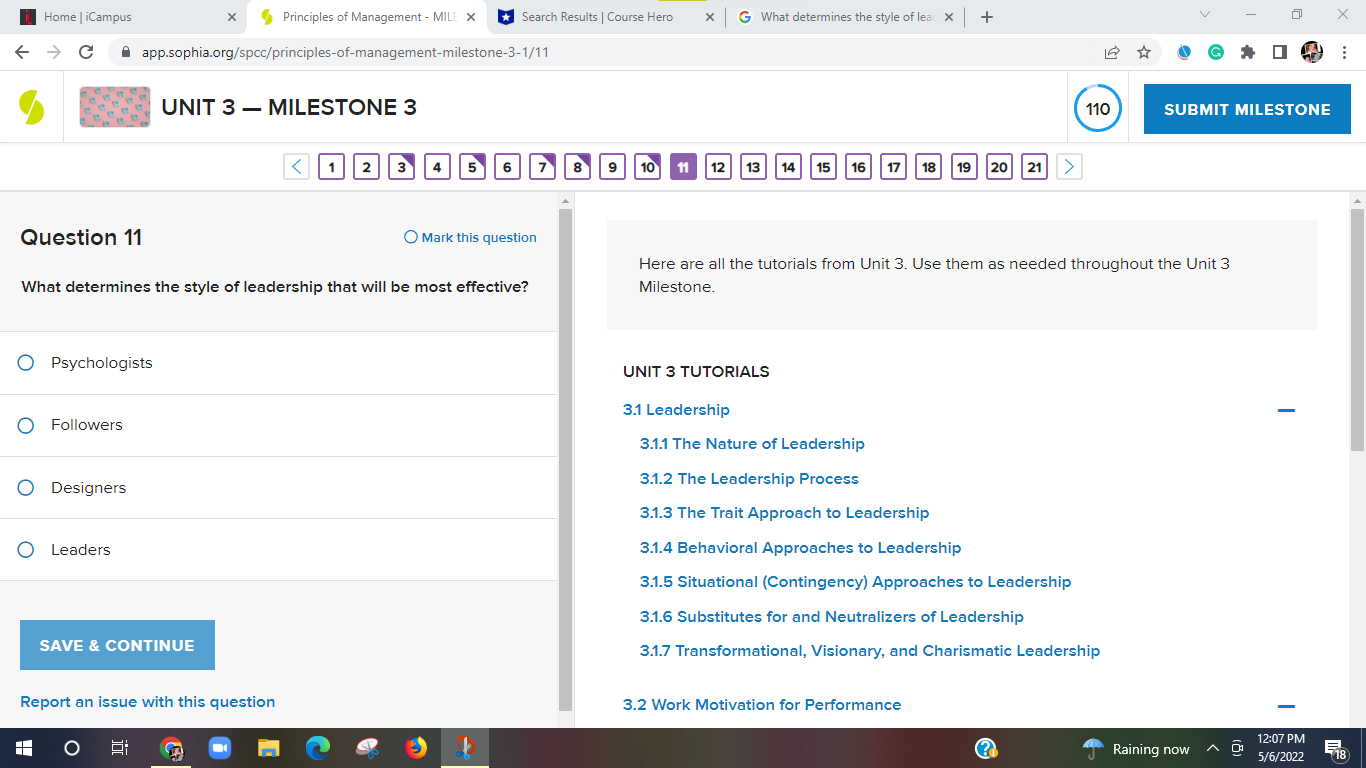Image resolution: width=1366 pixels, height=768 pixels.
Task: Open the Windows notification center
Action: pyautogui.click(x=1335, y=748)
